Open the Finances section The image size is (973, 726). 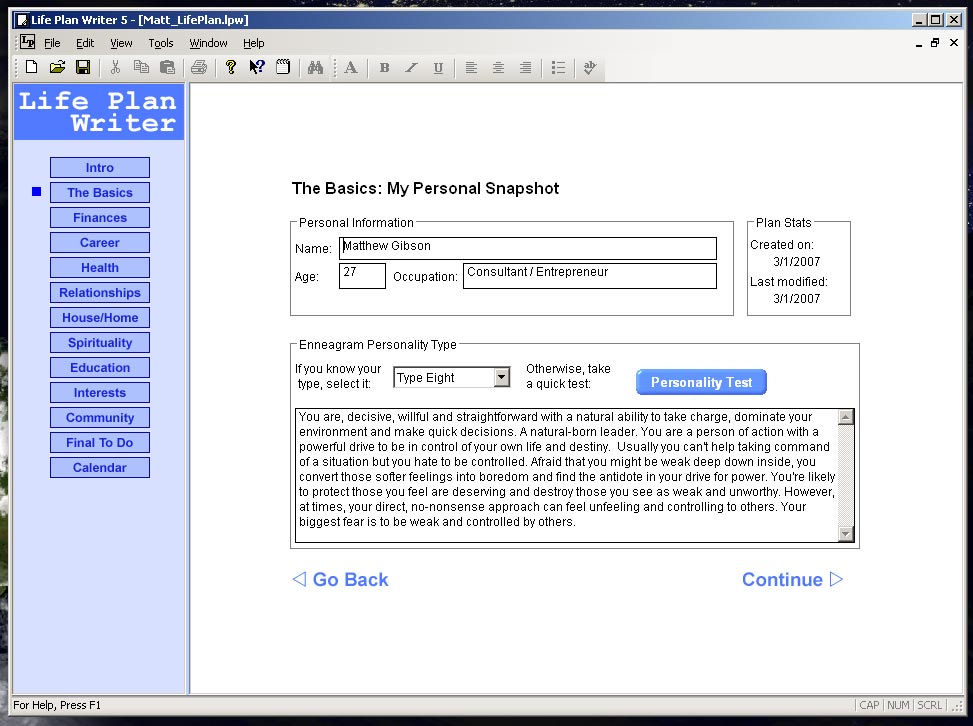click(100, 218)
